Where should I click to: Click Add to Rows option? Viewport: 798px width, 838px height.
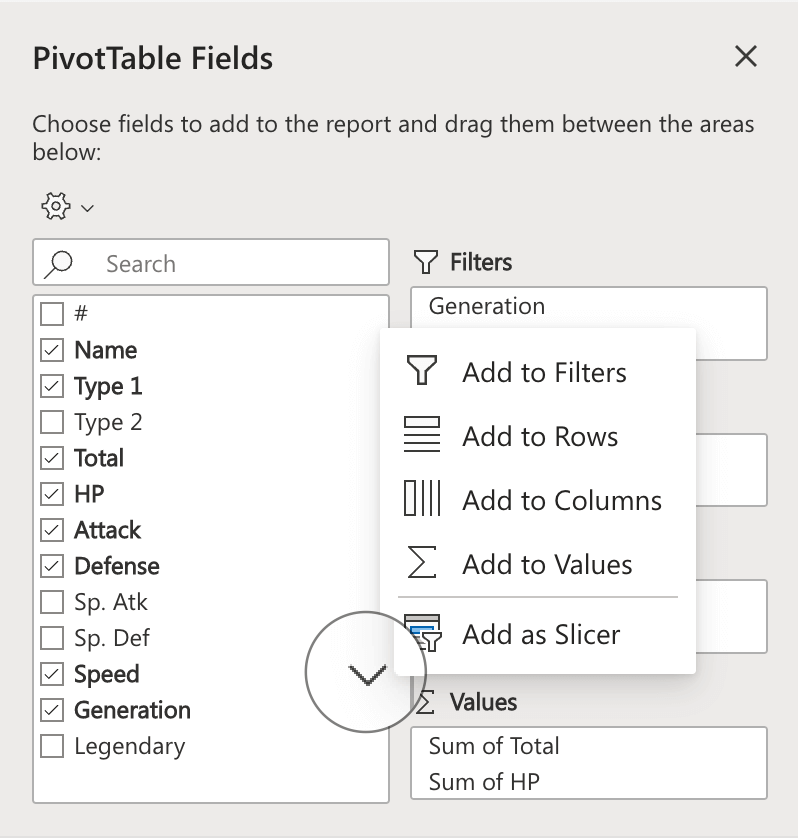[540, 436]
